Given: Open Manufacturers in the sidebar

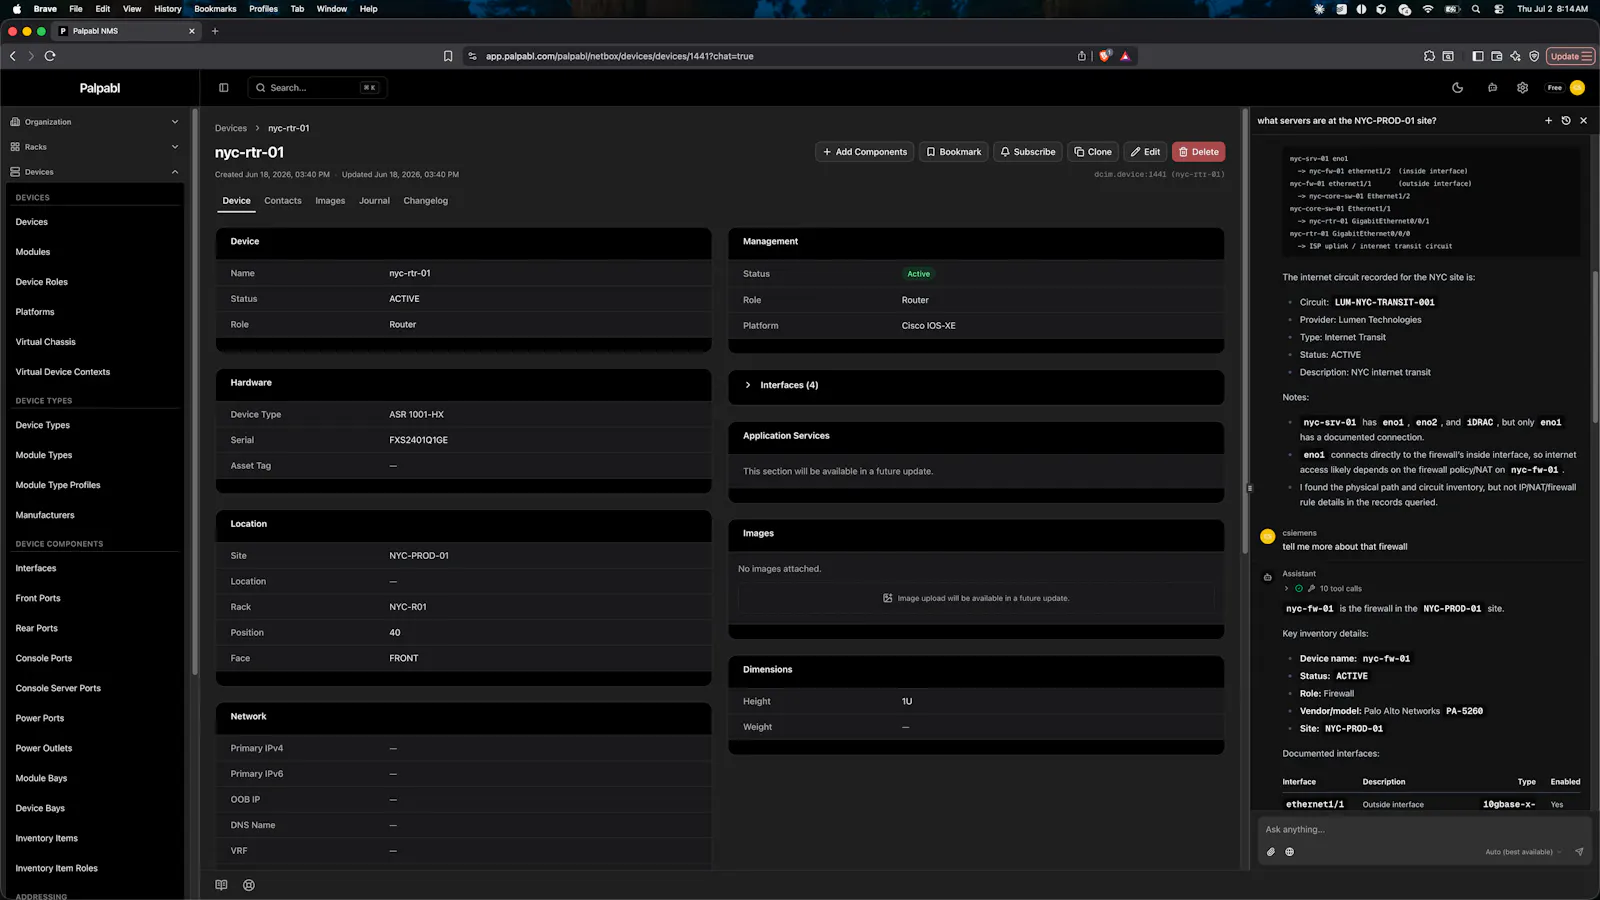Looking at the screenshot, I should tap(45, 515).
